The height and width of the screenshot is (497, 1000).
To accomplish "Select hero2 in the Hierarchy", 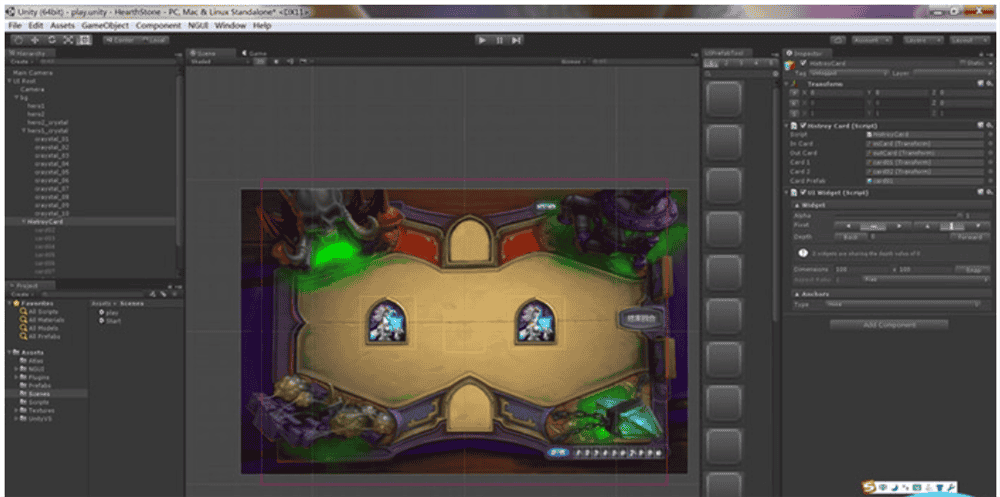I will coord(36,114).
